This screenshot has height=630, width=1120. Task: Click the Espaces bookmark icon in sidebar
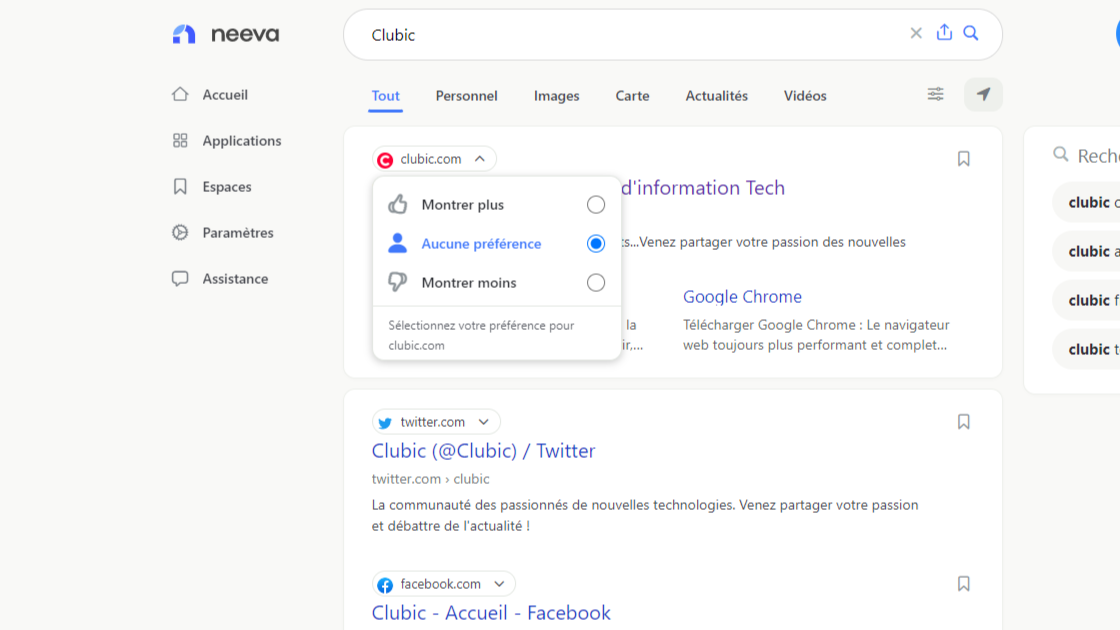point(180,186)
